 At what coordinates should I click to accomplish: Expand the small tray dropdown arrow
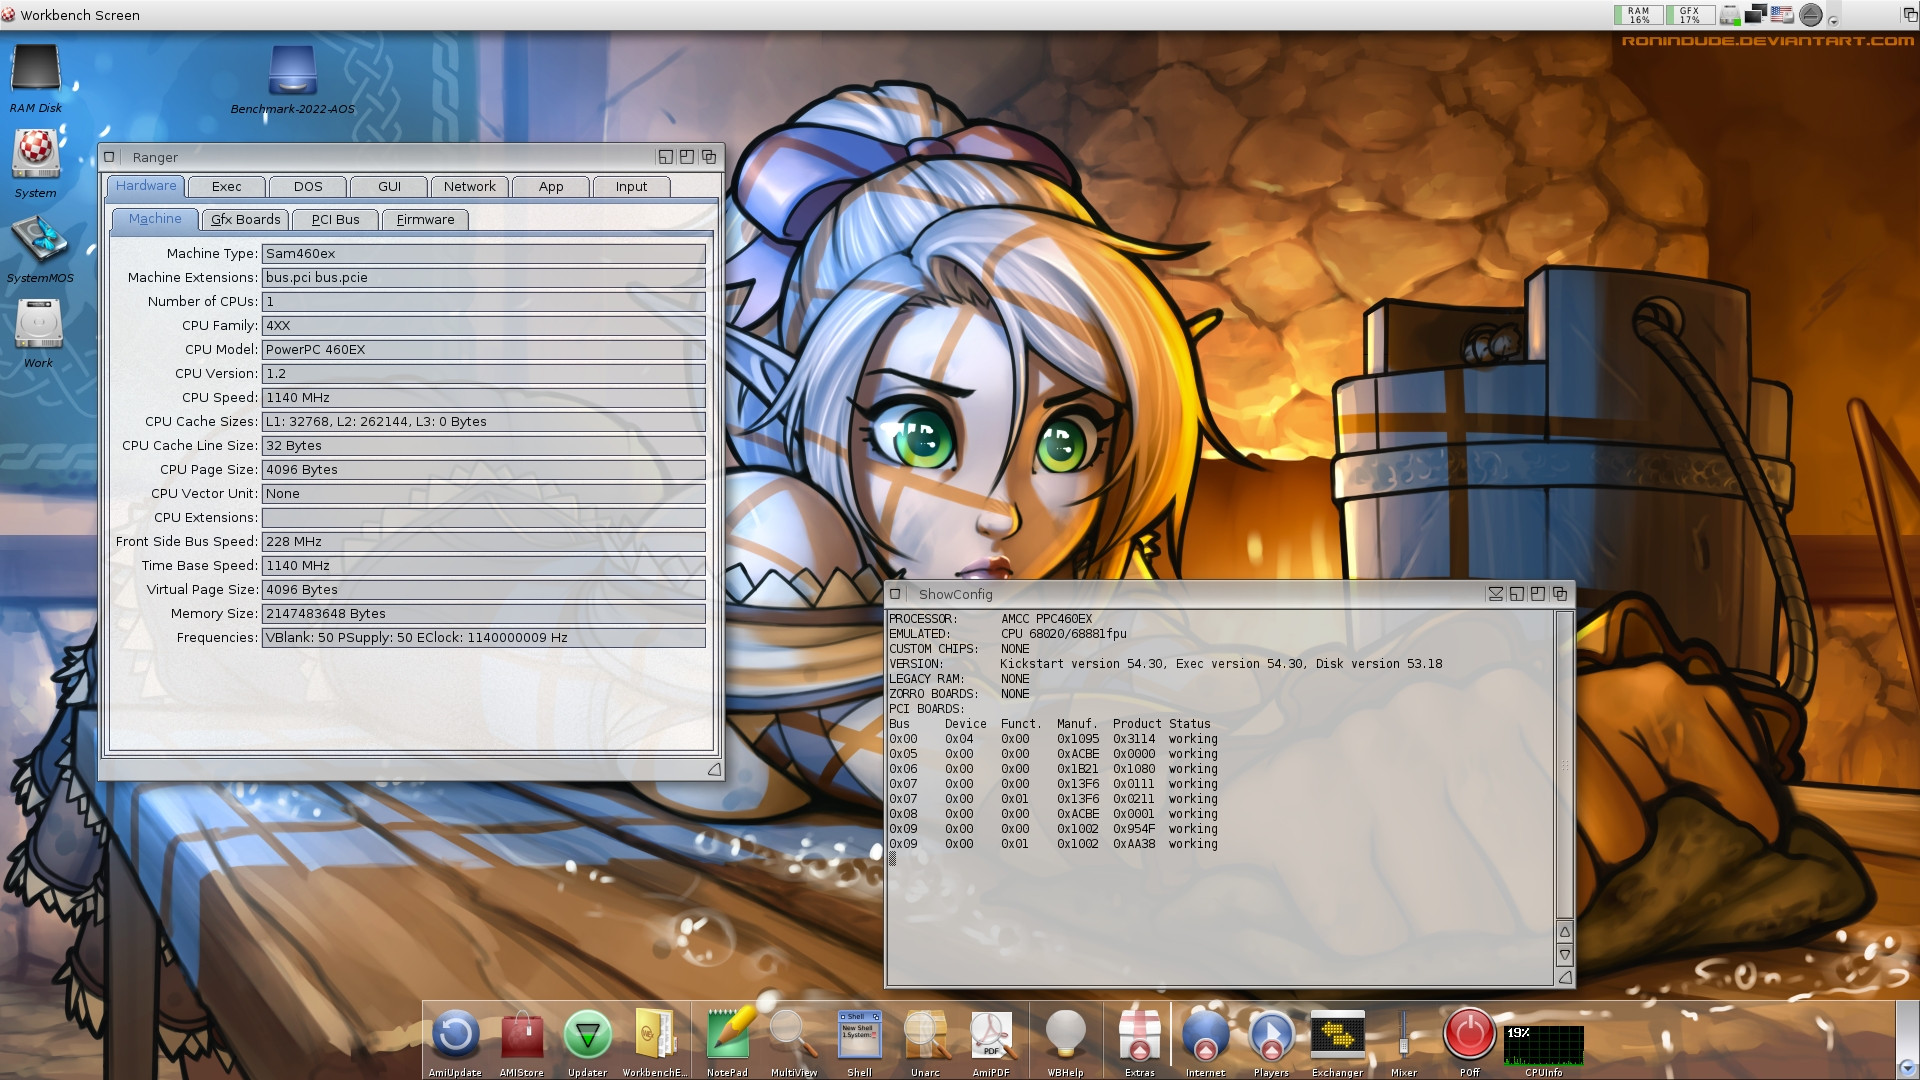pyautogui.click(x=1833, y=20)
